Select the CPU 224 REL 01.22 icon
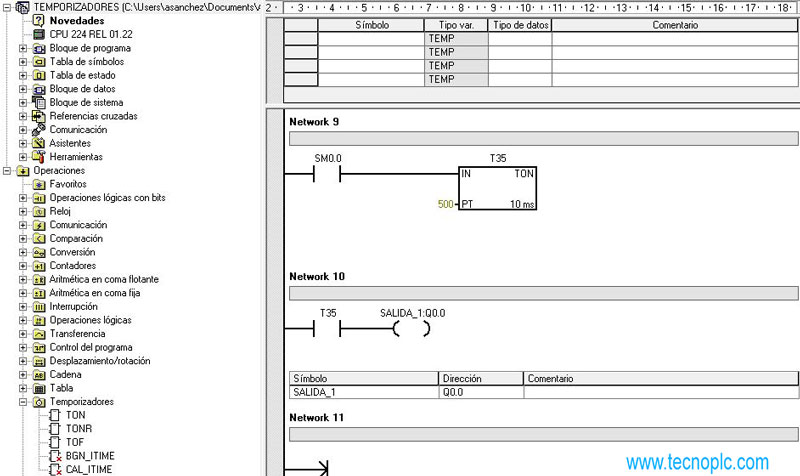 (x=39, y=34)
